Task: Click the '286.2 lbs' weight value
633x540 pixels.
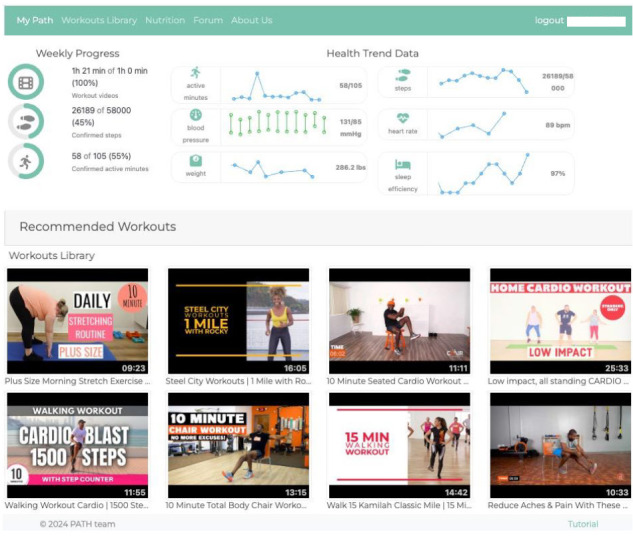Action: point(350,167)
